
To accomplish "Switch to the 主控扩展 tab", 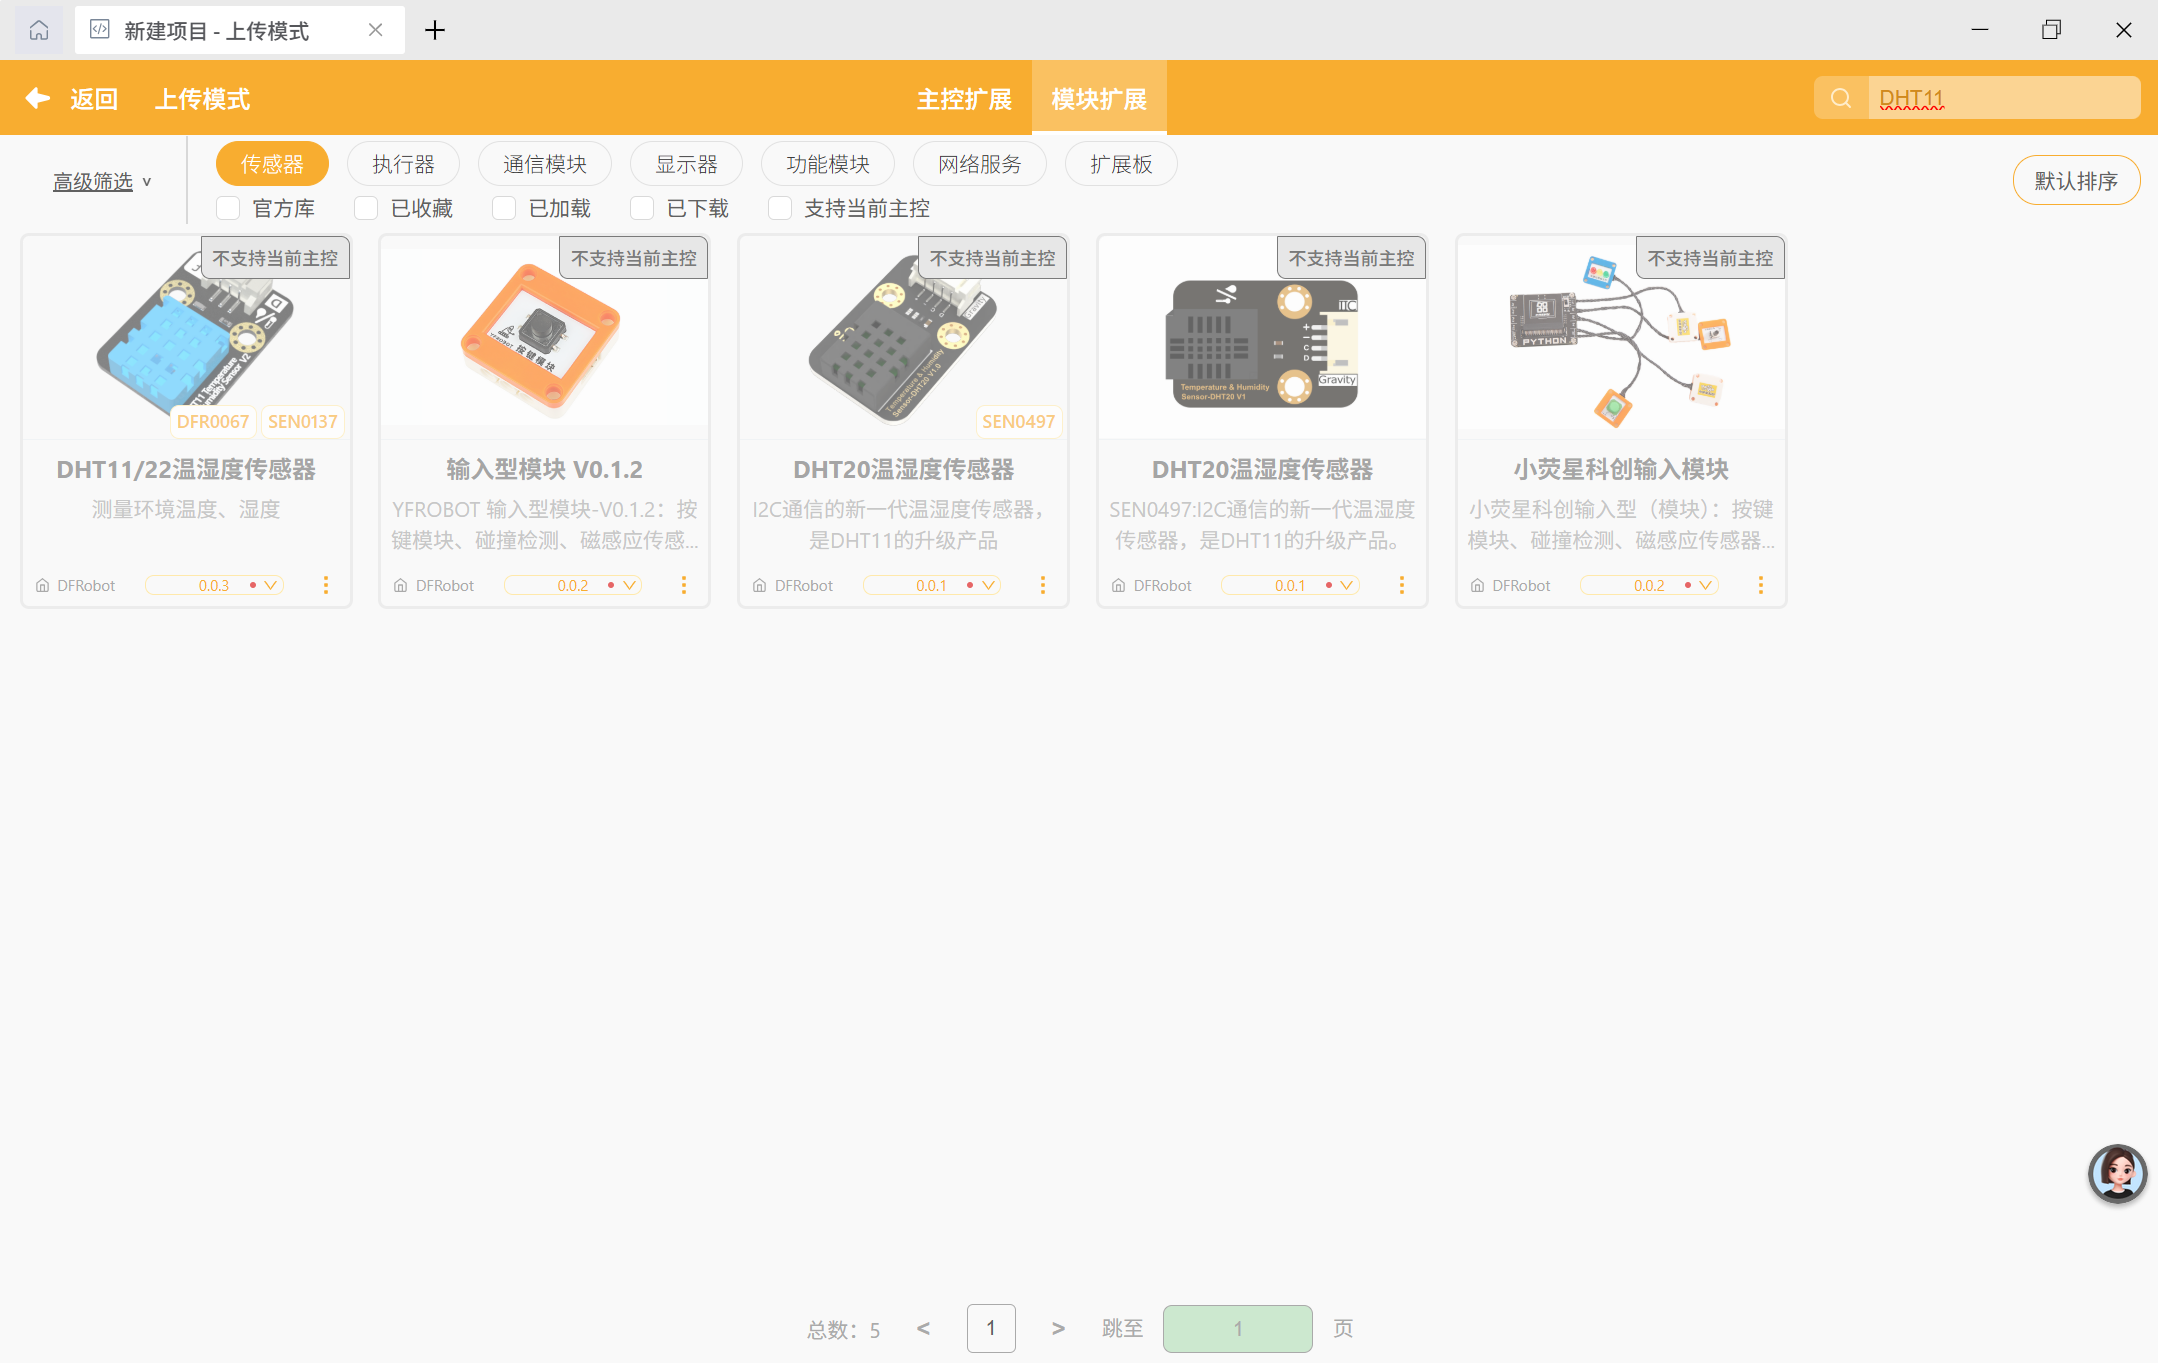I will pyautogui.click(x=964, y=99).
